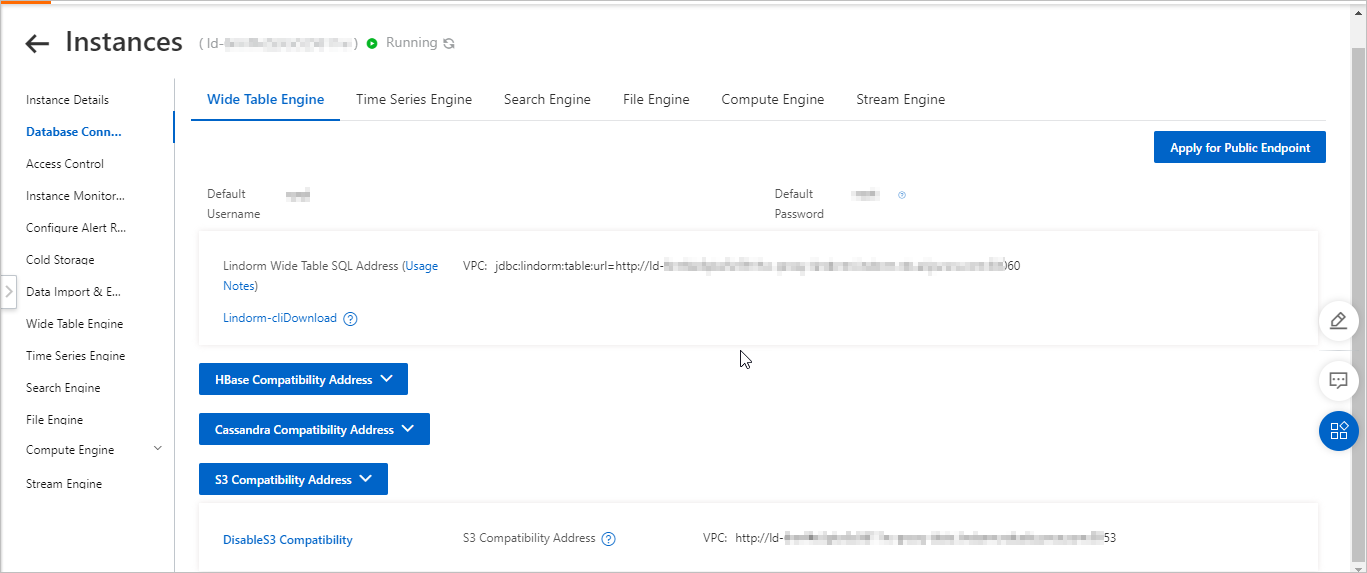1367x573 pixels.
Task: Open the chat feedback floating icon
Action: 1338,381
